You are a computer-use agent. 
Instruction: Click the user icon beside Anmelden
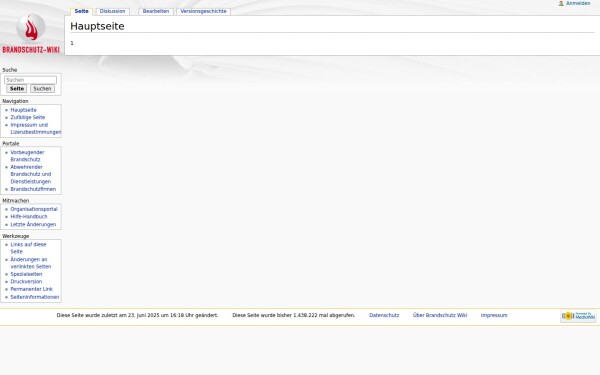click(x=561, y=3)
